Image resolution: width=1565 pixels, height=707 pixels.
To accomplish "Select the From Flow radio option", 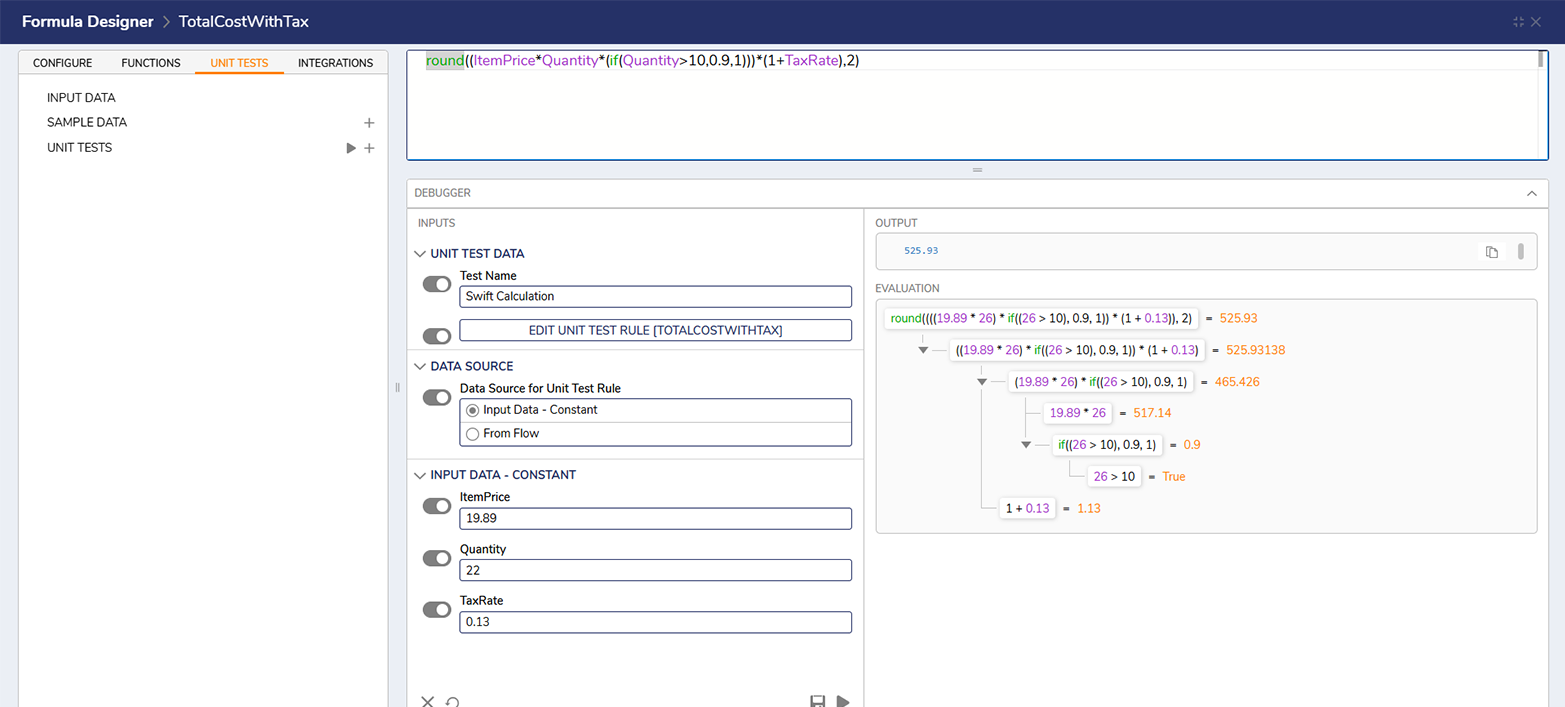I will click(x=473, y=434).
